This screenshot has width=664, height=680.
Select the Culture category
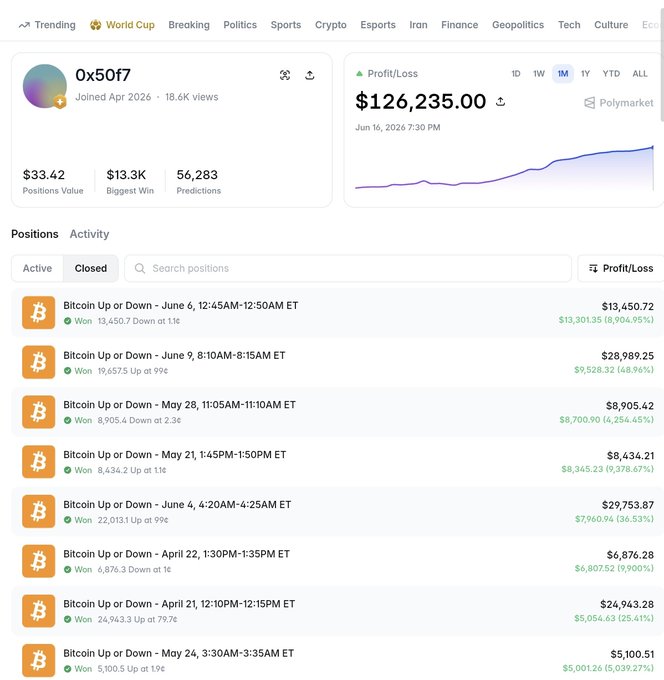point(611,25)
